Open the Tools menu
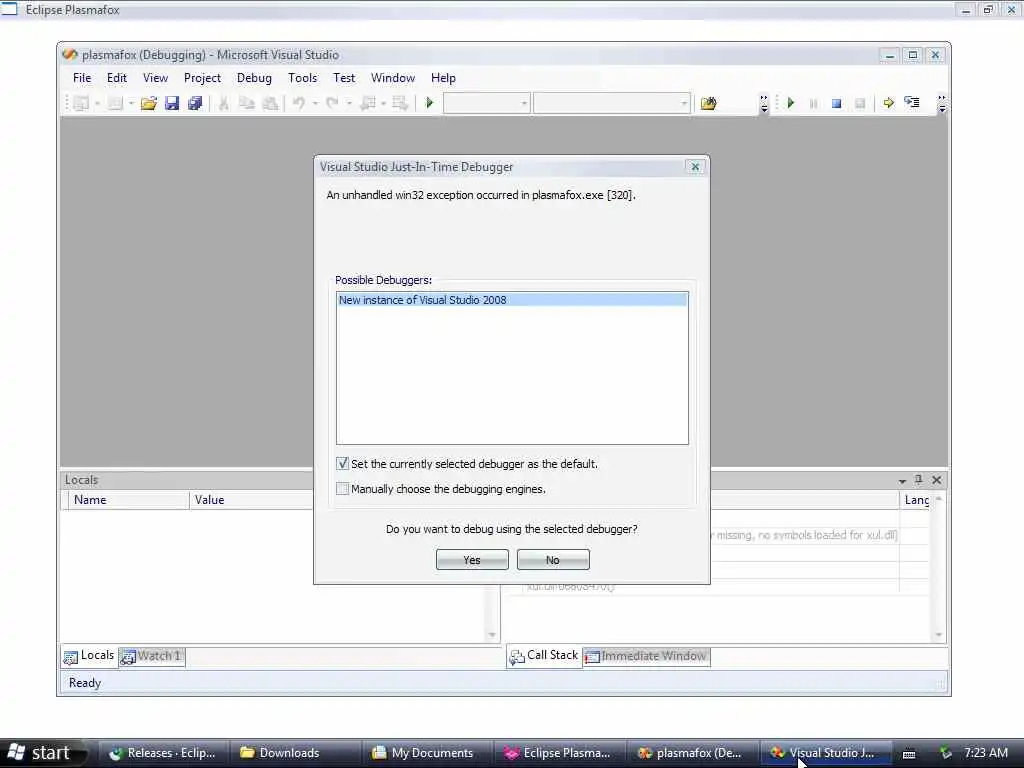The image size is (1024, 768). 302,78
